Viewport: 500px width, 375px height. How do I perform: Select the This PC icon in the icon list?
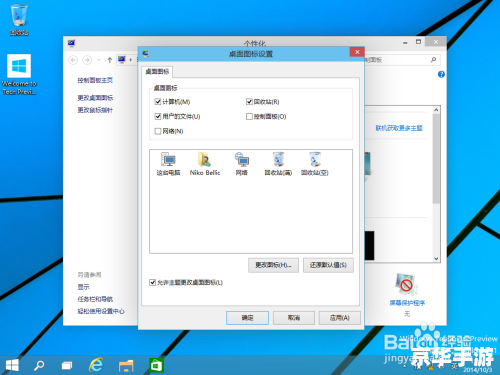pyautogui.click(x=168, y=163)
